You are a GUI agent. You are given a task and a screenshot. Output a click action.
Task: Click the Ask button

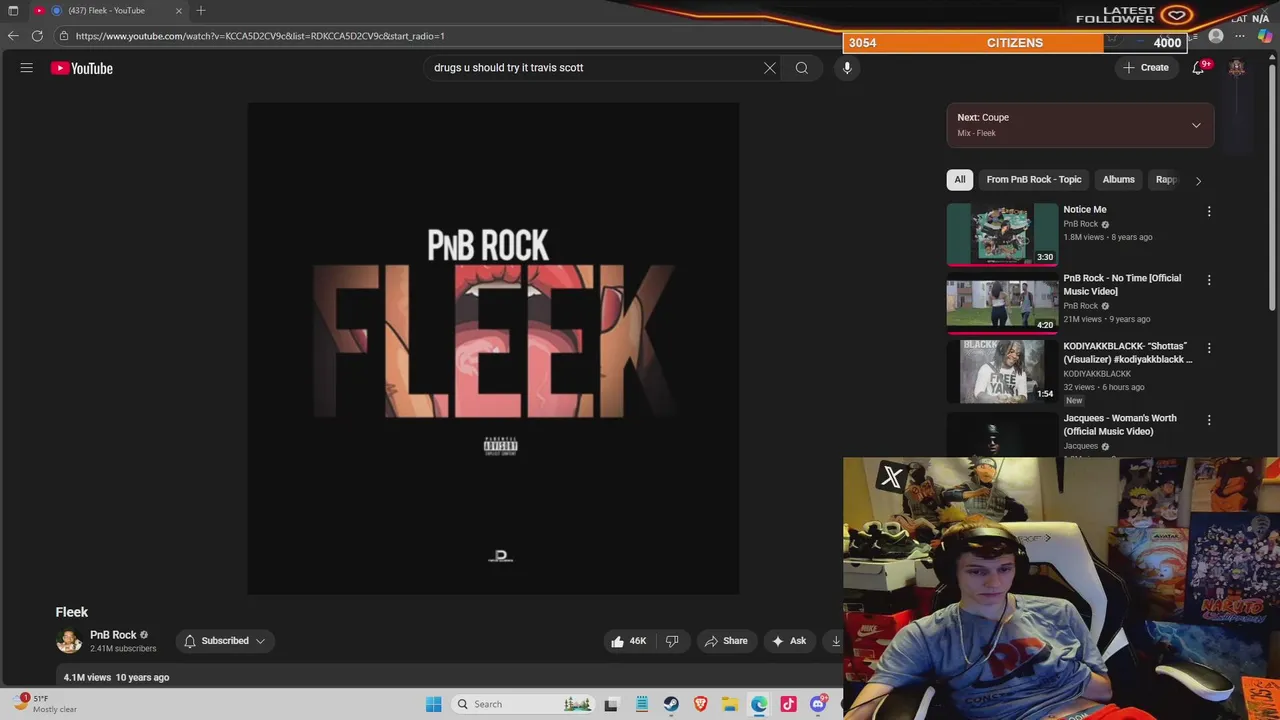coord(788,641)
